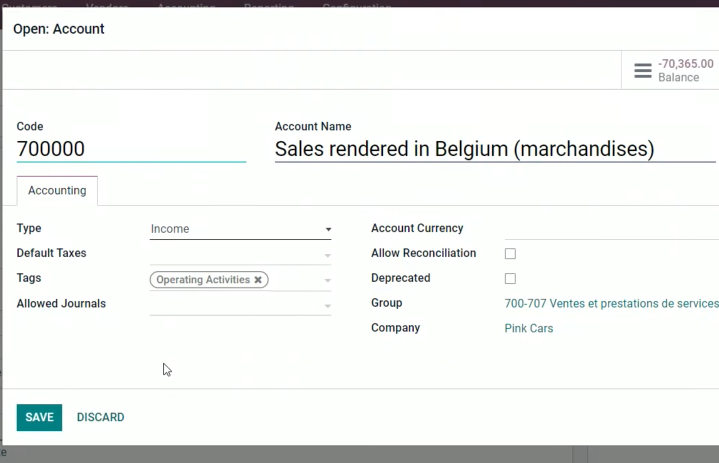Open the Type dropdown showing Income
The height and width of the screenshot is (463, 719).
coord(240,229)
